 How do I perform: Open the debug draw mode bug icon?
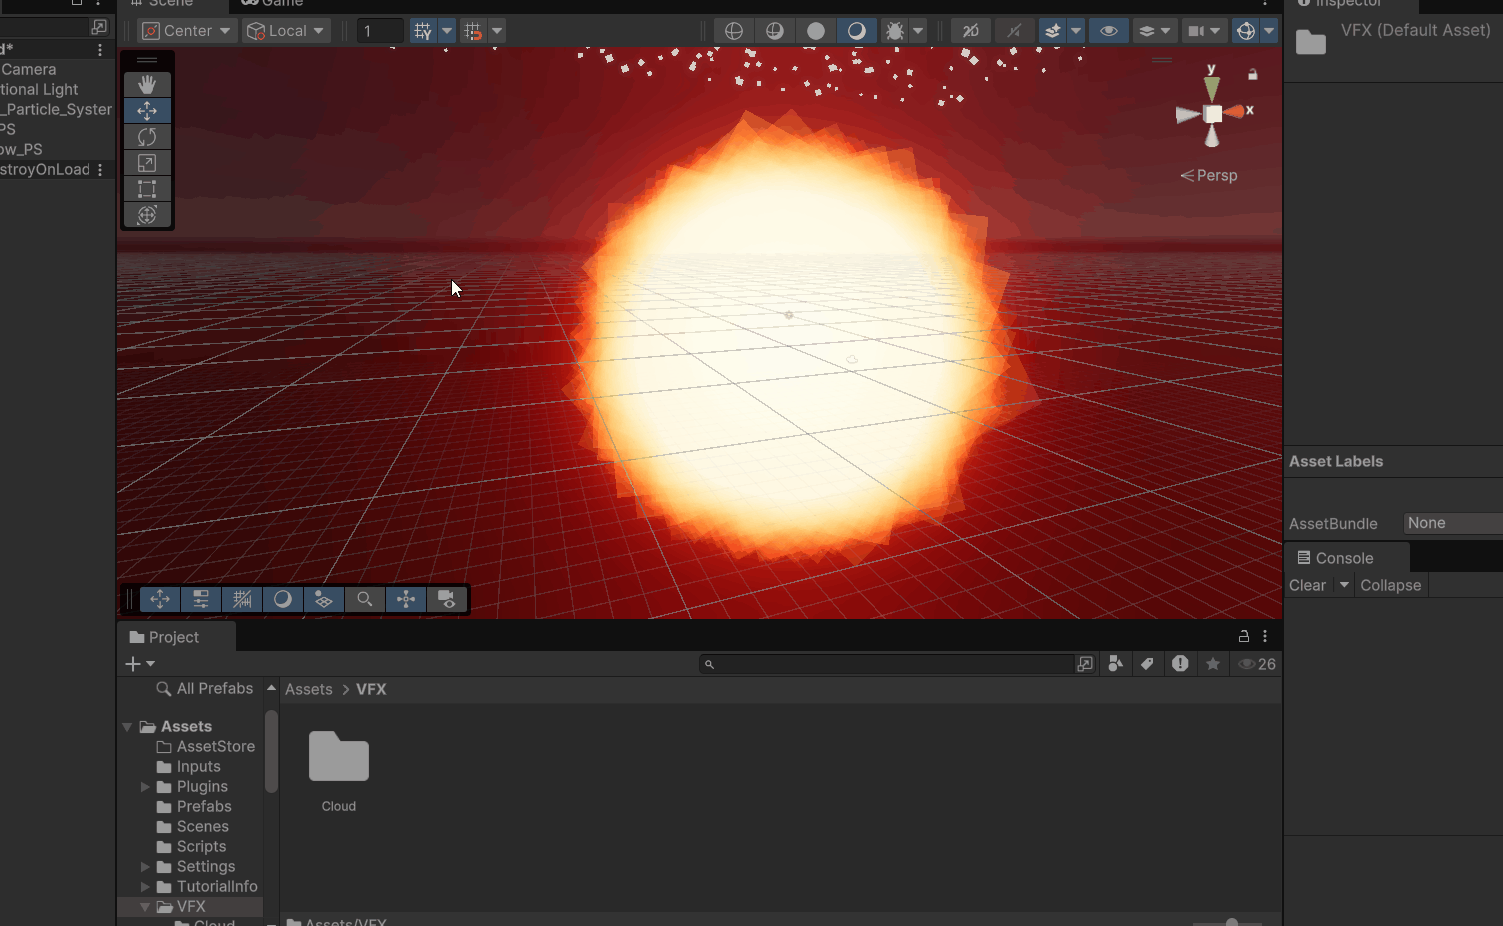coord(895,31)
